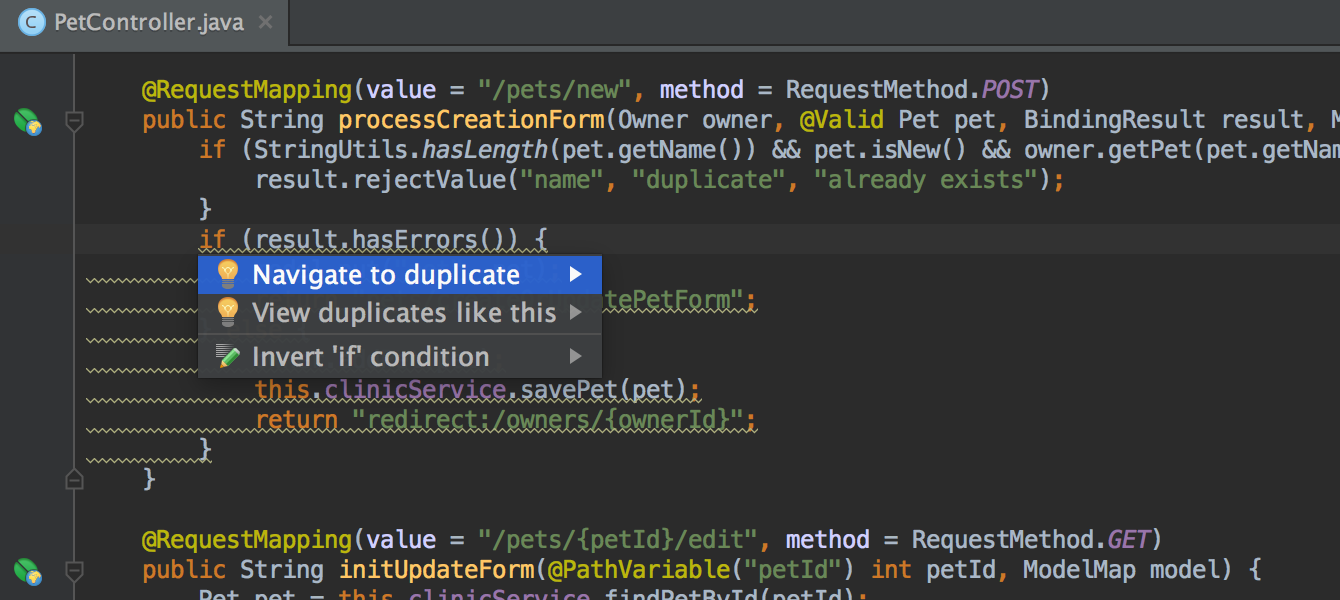Choose View duplicates like this action

pyautogui.click(x=404, y=313)
